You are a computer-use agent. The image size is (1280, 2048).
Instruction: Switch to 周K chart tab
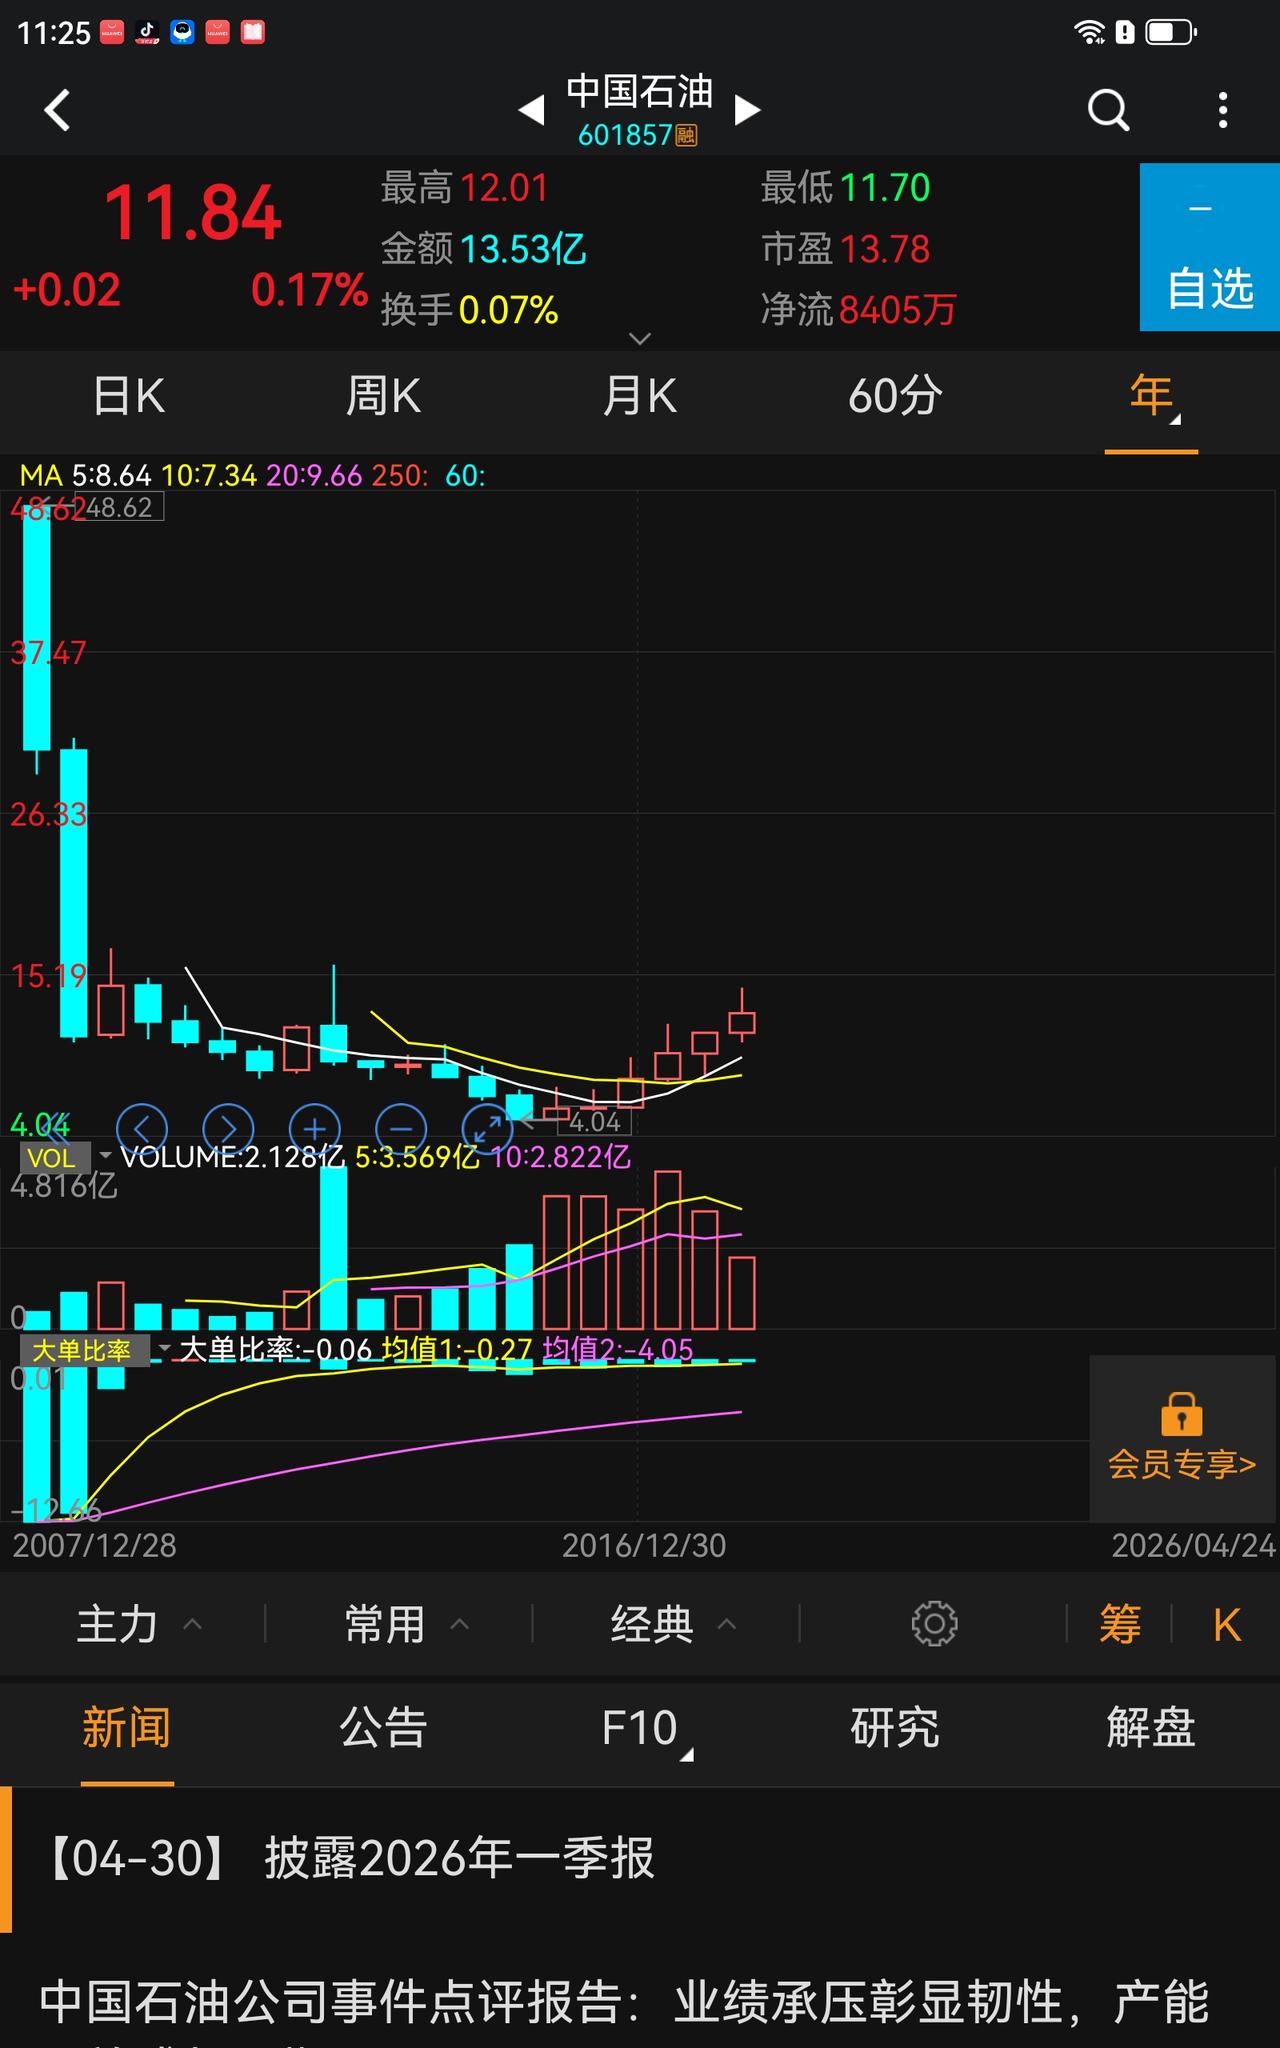[383, 396]
